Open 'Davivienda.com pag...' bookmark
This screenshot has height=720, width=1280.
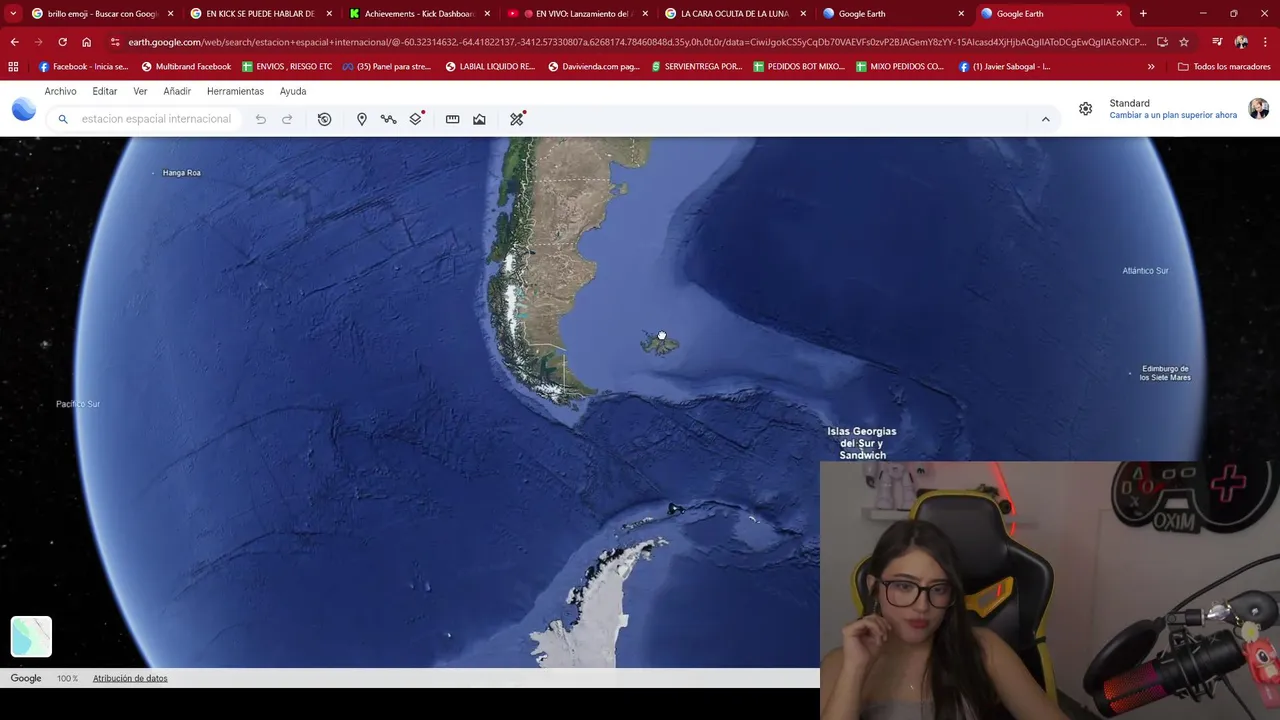pos(594,66)
